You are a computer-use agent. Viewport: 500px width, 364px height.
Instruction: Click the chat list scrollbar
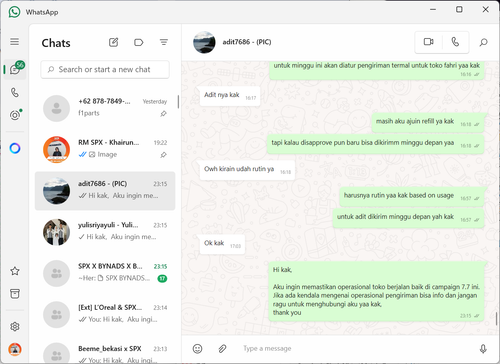[x=178, y=102]
